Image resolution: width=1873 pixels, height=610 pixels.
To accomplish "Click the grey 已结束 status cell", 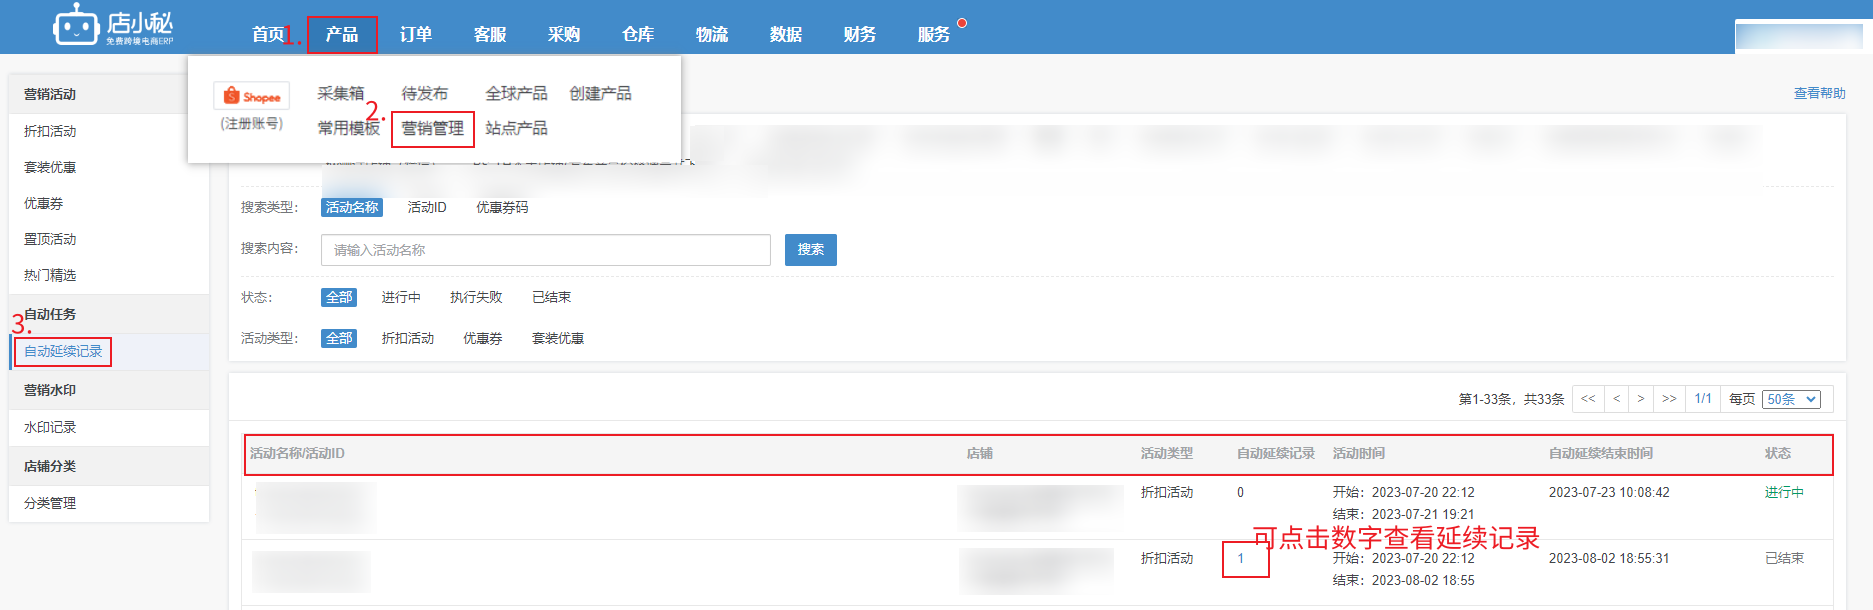I will point(1784,558).
